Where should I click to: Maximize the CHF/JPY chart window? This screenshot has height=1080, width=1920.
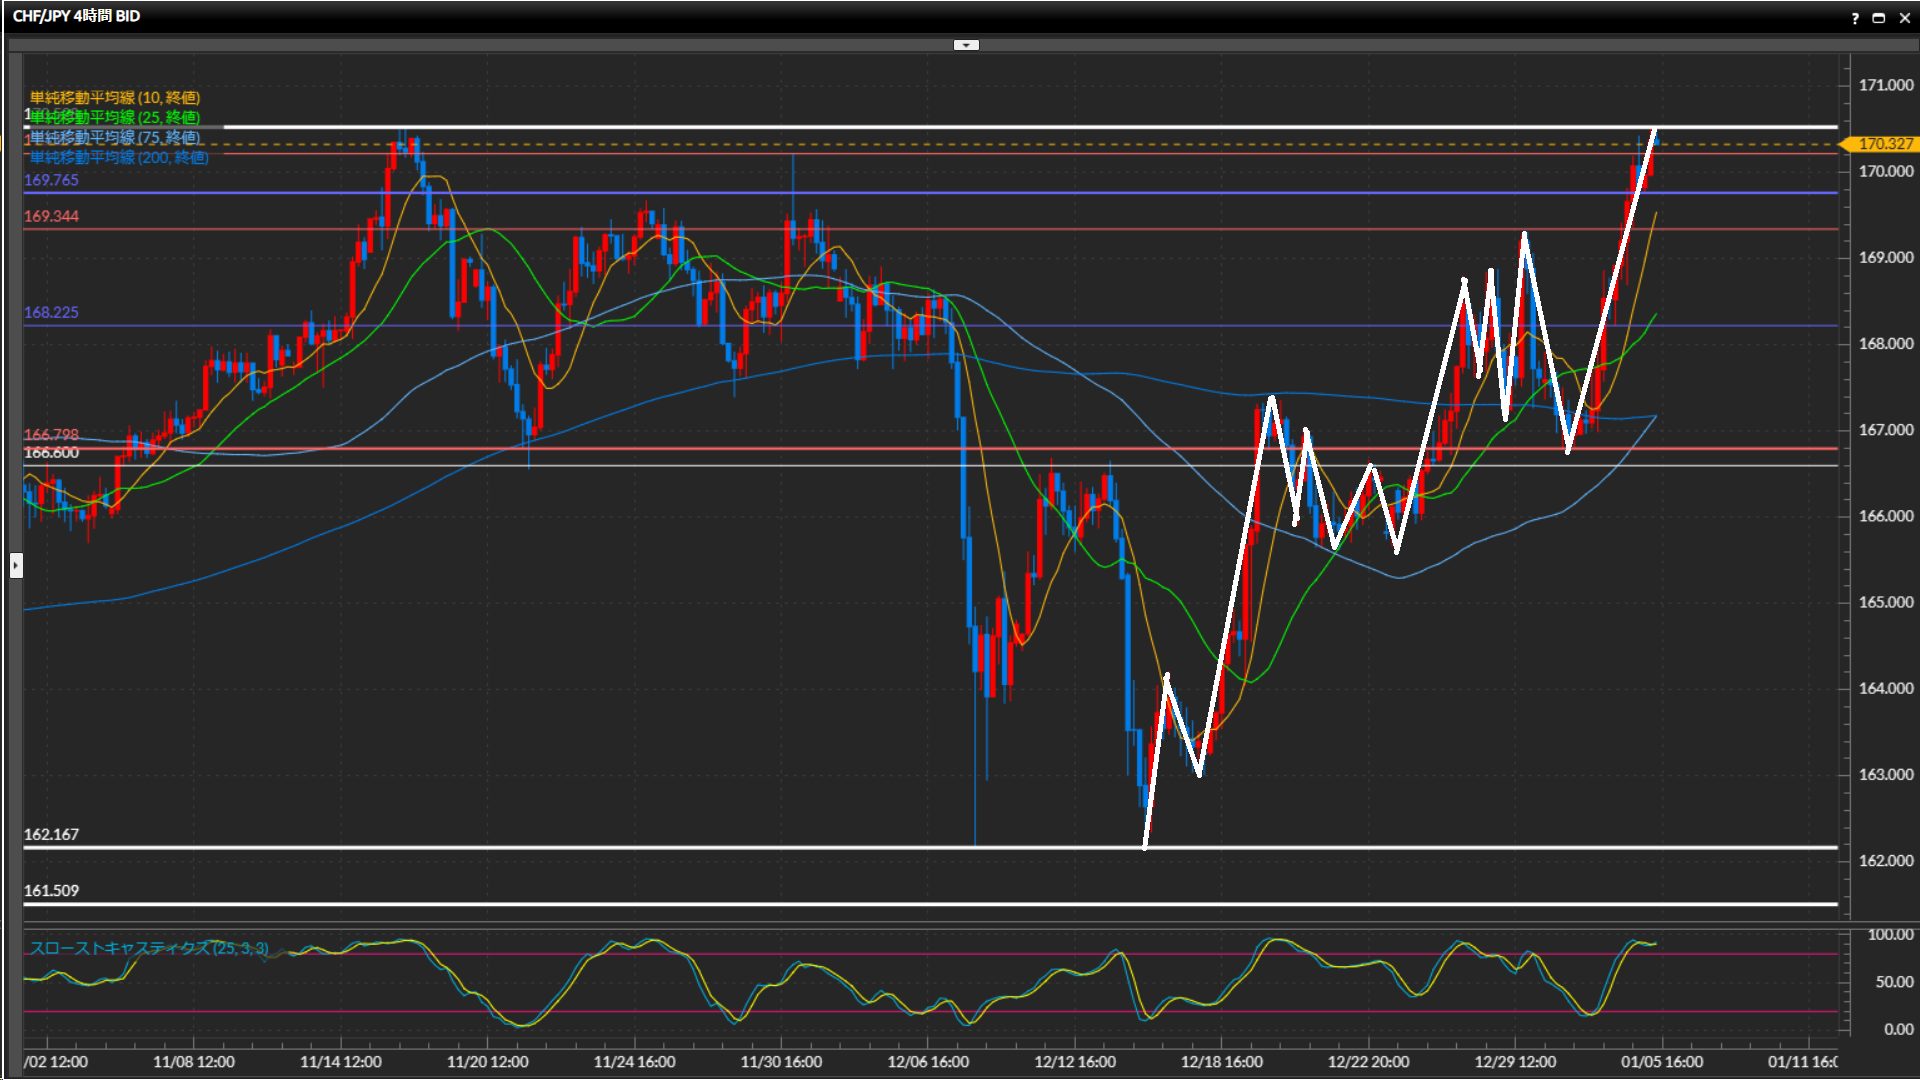tap(1879, 18)
